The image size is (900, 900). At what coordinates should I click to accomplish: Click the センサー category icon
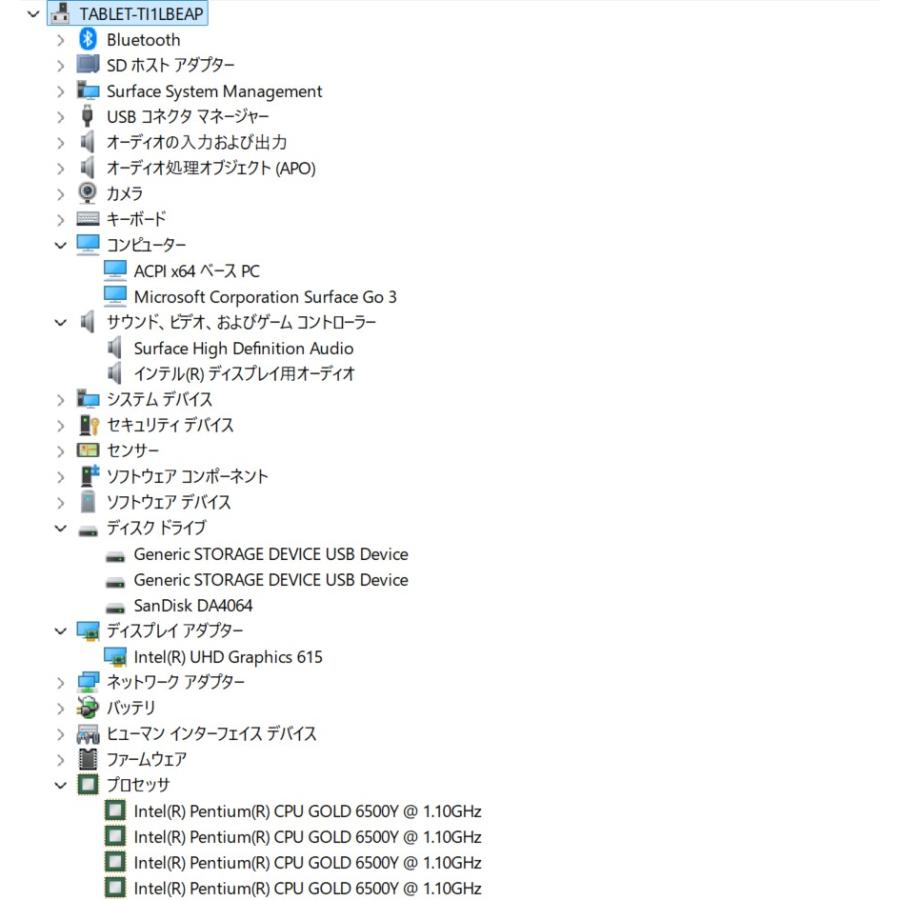click(88, 451)
